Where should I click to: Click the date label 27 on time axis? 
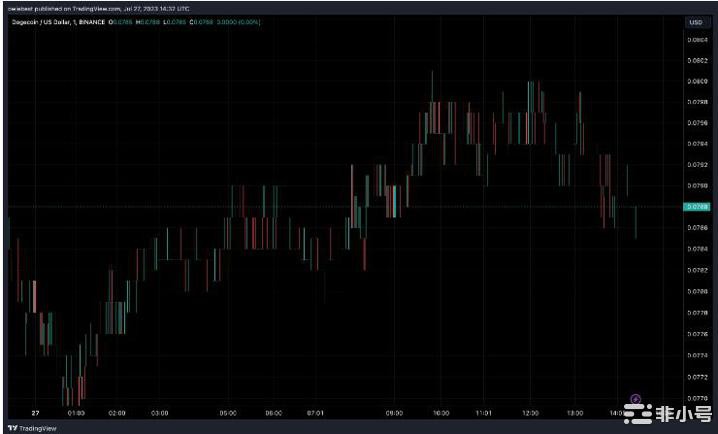pyautogui.click(x=35, y=411)
